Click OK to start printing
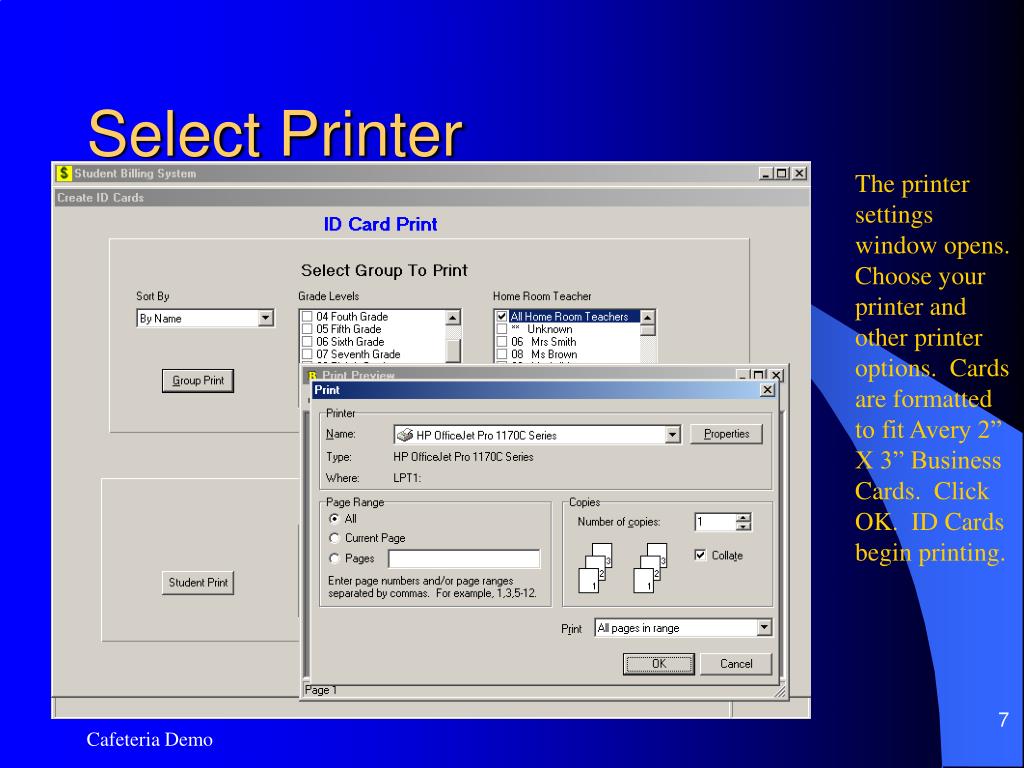1024x768 pixels. [x=658, y=664]
